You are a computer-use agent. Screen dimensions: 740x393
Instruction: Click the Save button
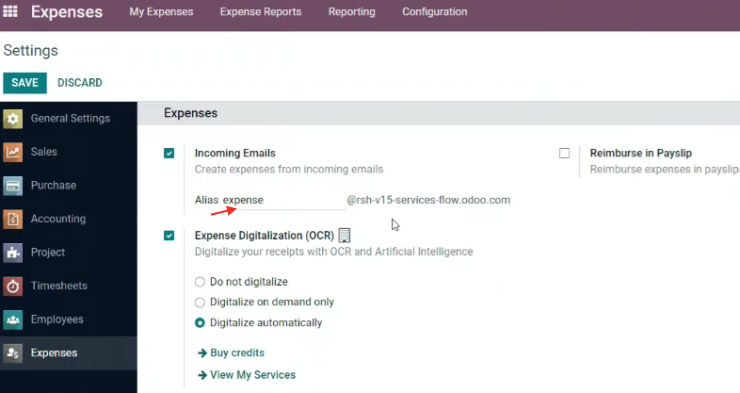[25, 83]
